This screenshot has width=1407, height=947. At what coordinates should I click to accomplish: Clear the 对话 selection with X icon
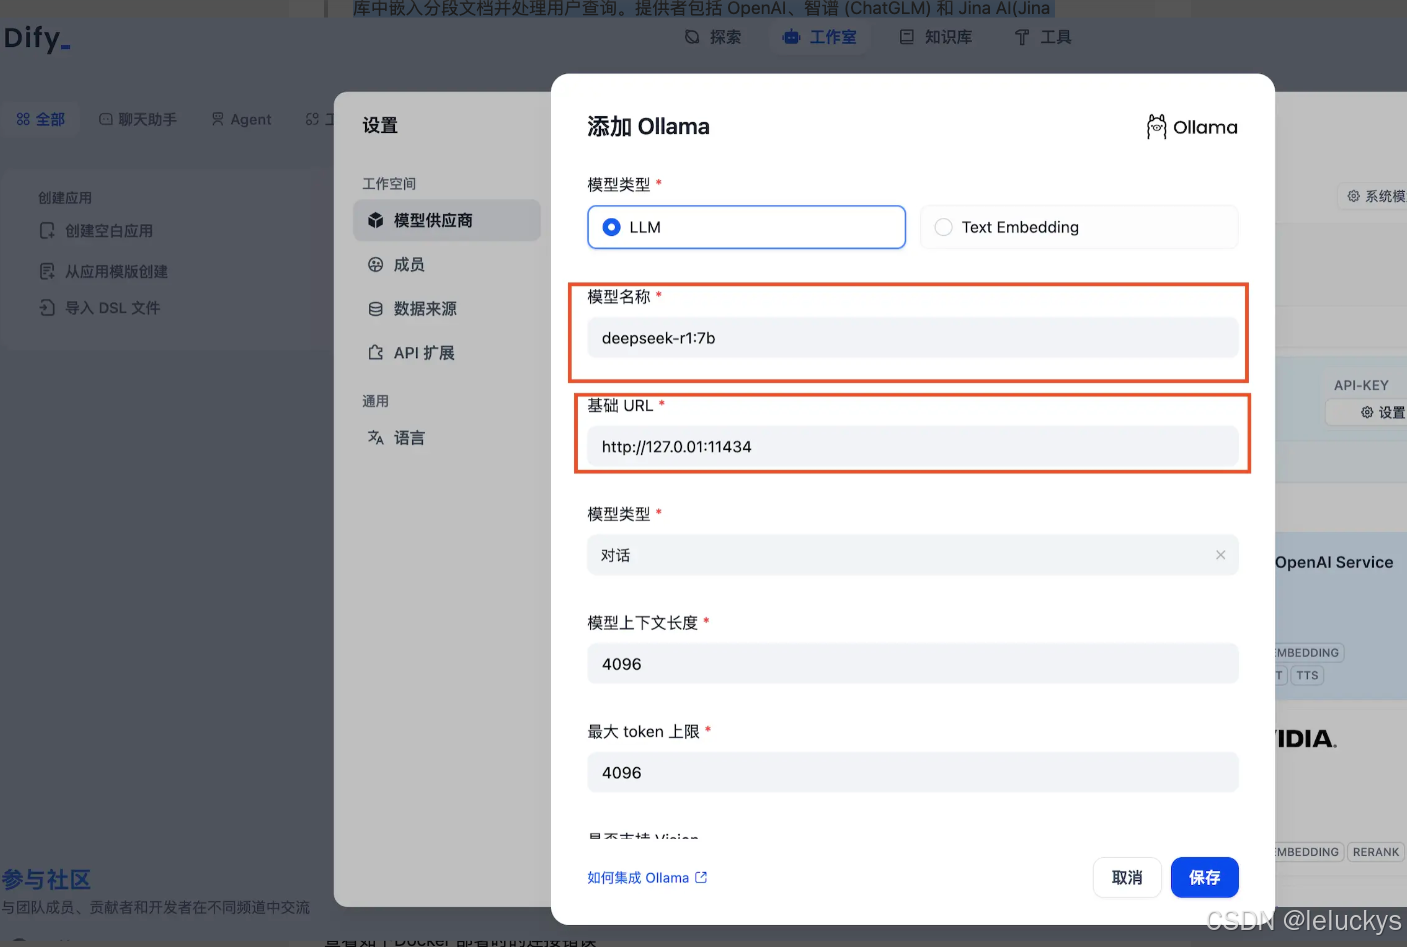[1220, 555]
